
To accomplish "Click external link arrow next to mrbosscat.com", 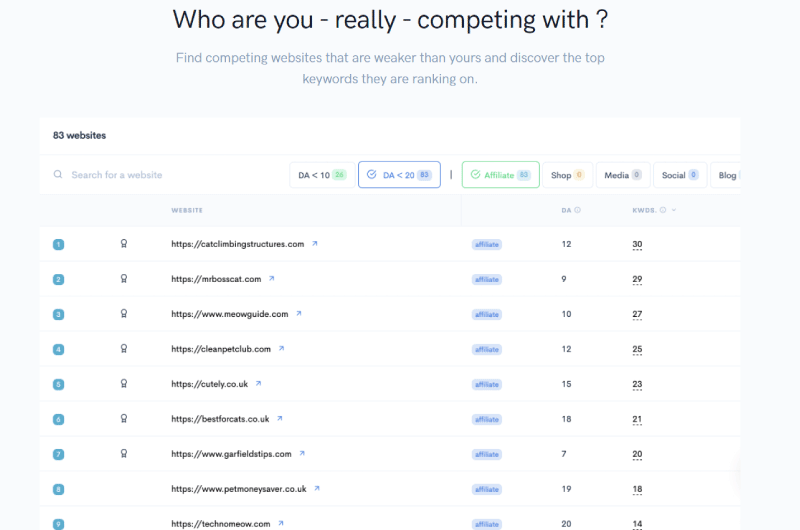I will tap(271, 279).
